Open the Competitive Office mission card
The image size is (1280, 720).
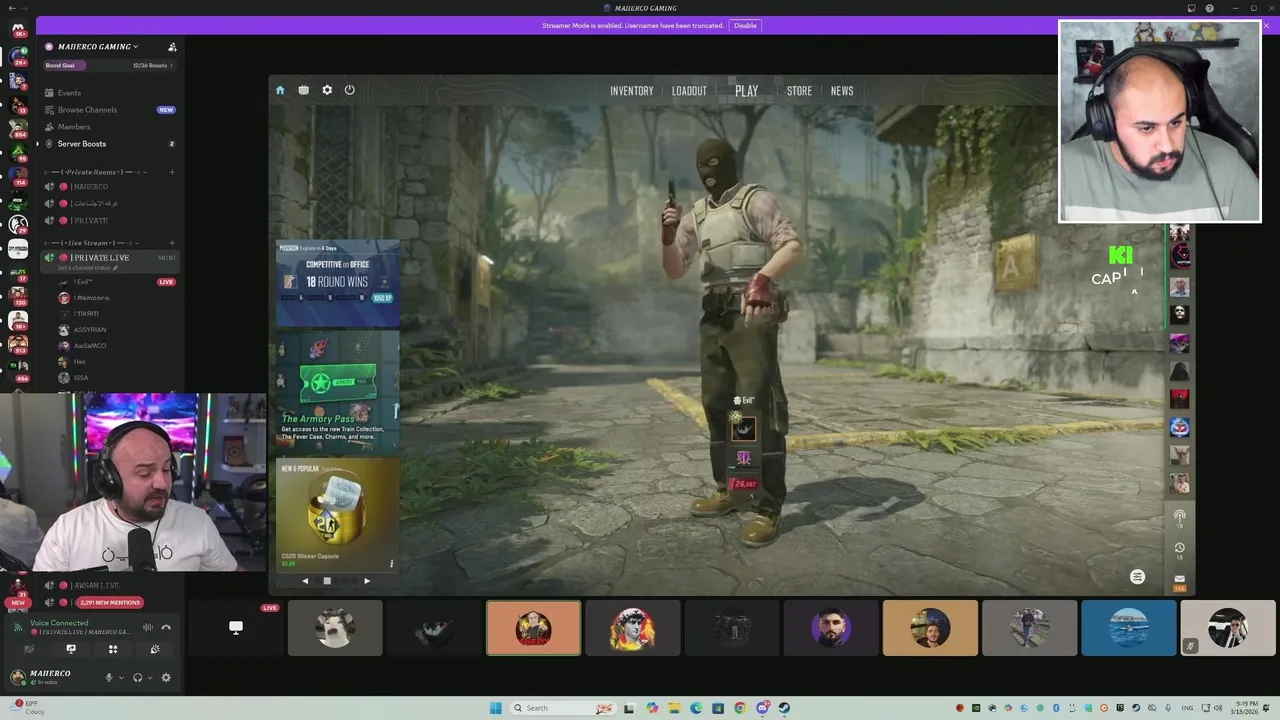click(338, 283)
